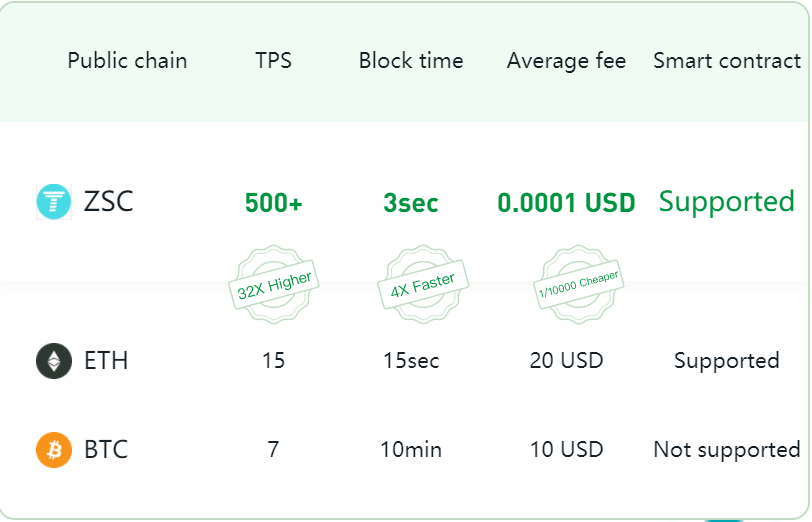
Task: Select the Smart contract column header
Action: (x=727, y=61)
